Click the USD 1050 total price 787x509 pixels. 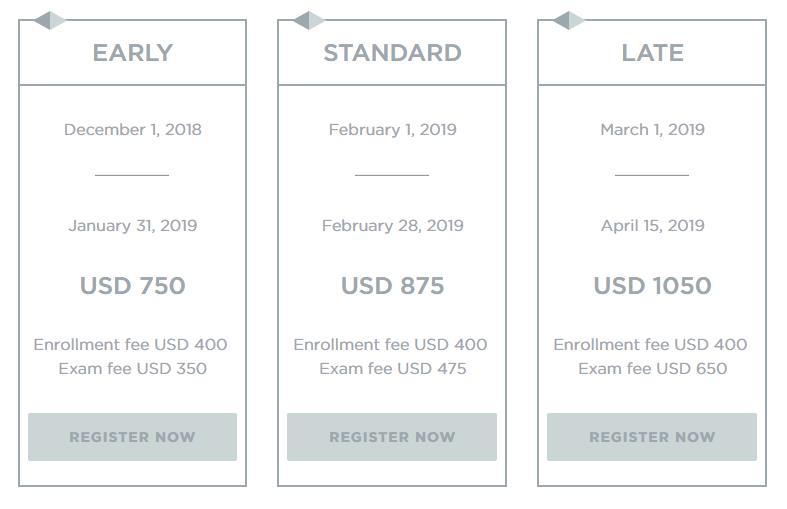(652, 286)
